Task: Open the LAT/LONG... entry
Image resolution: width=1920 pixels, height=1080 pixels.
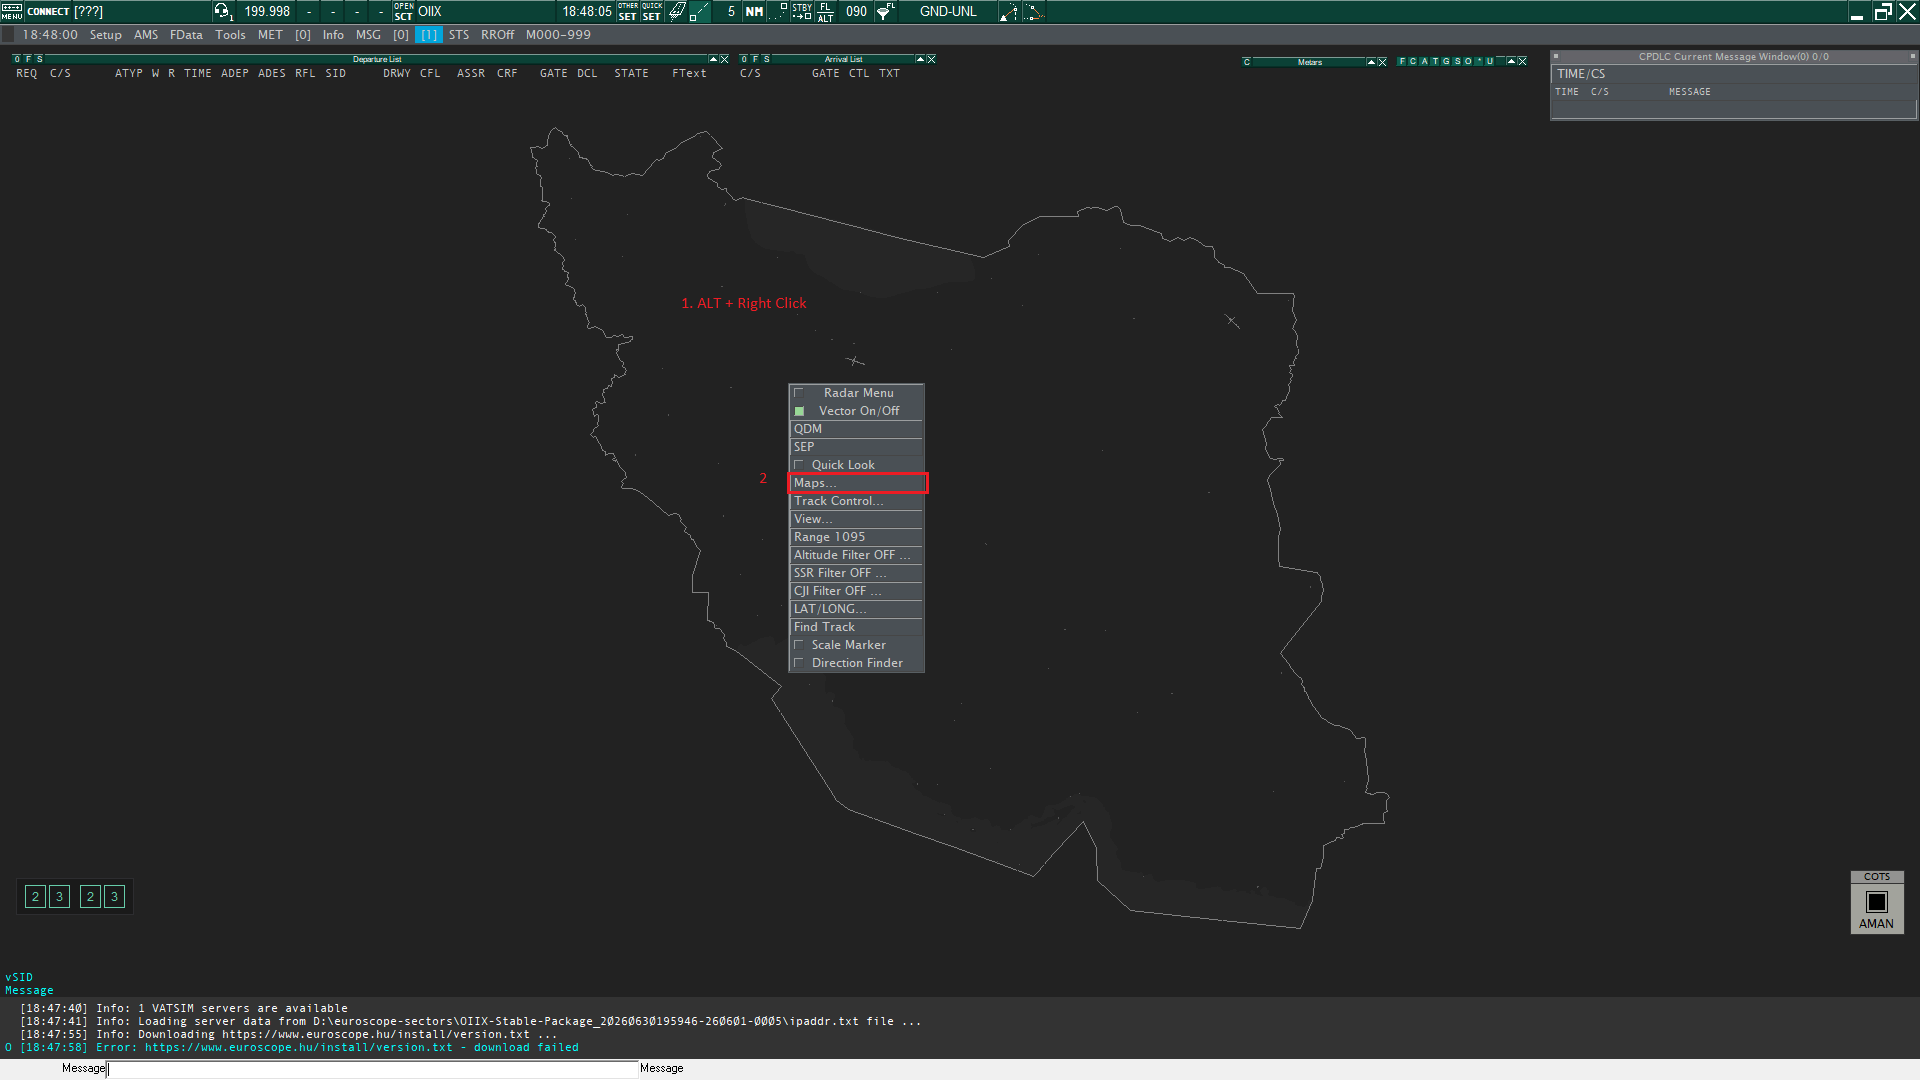Action: [x=856, y=609]
